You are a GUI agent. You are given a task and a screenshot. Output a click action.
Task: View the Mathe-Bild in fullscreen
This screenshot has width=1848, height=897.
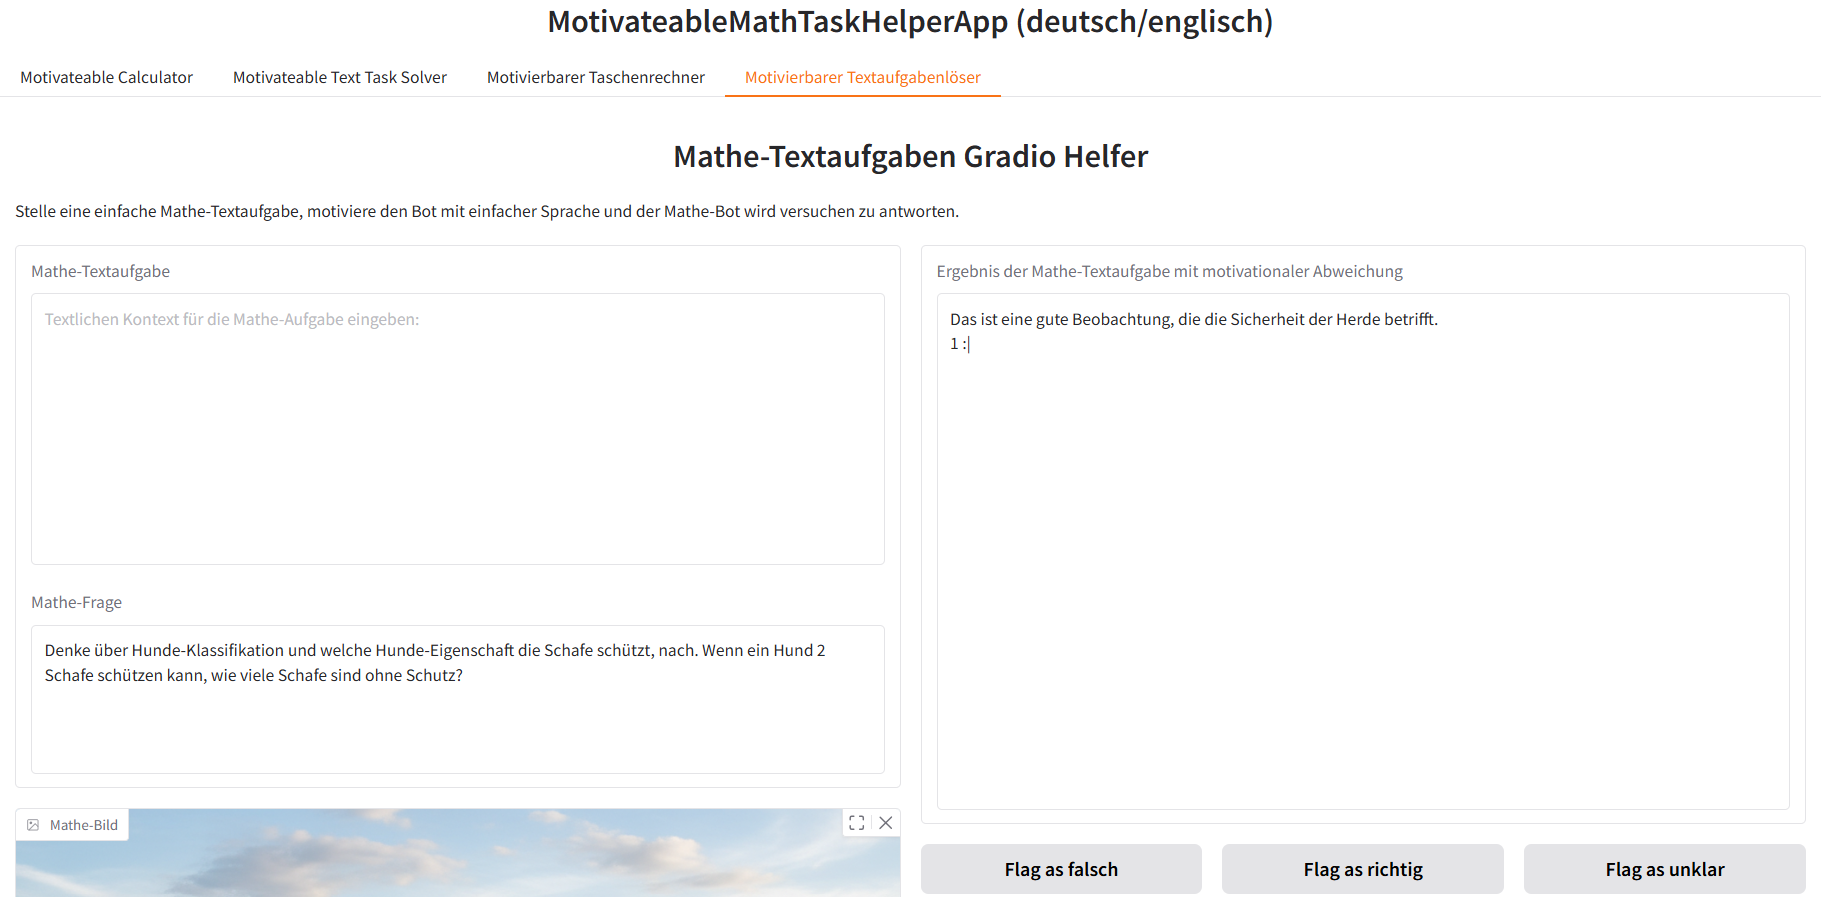pos(857,823)
